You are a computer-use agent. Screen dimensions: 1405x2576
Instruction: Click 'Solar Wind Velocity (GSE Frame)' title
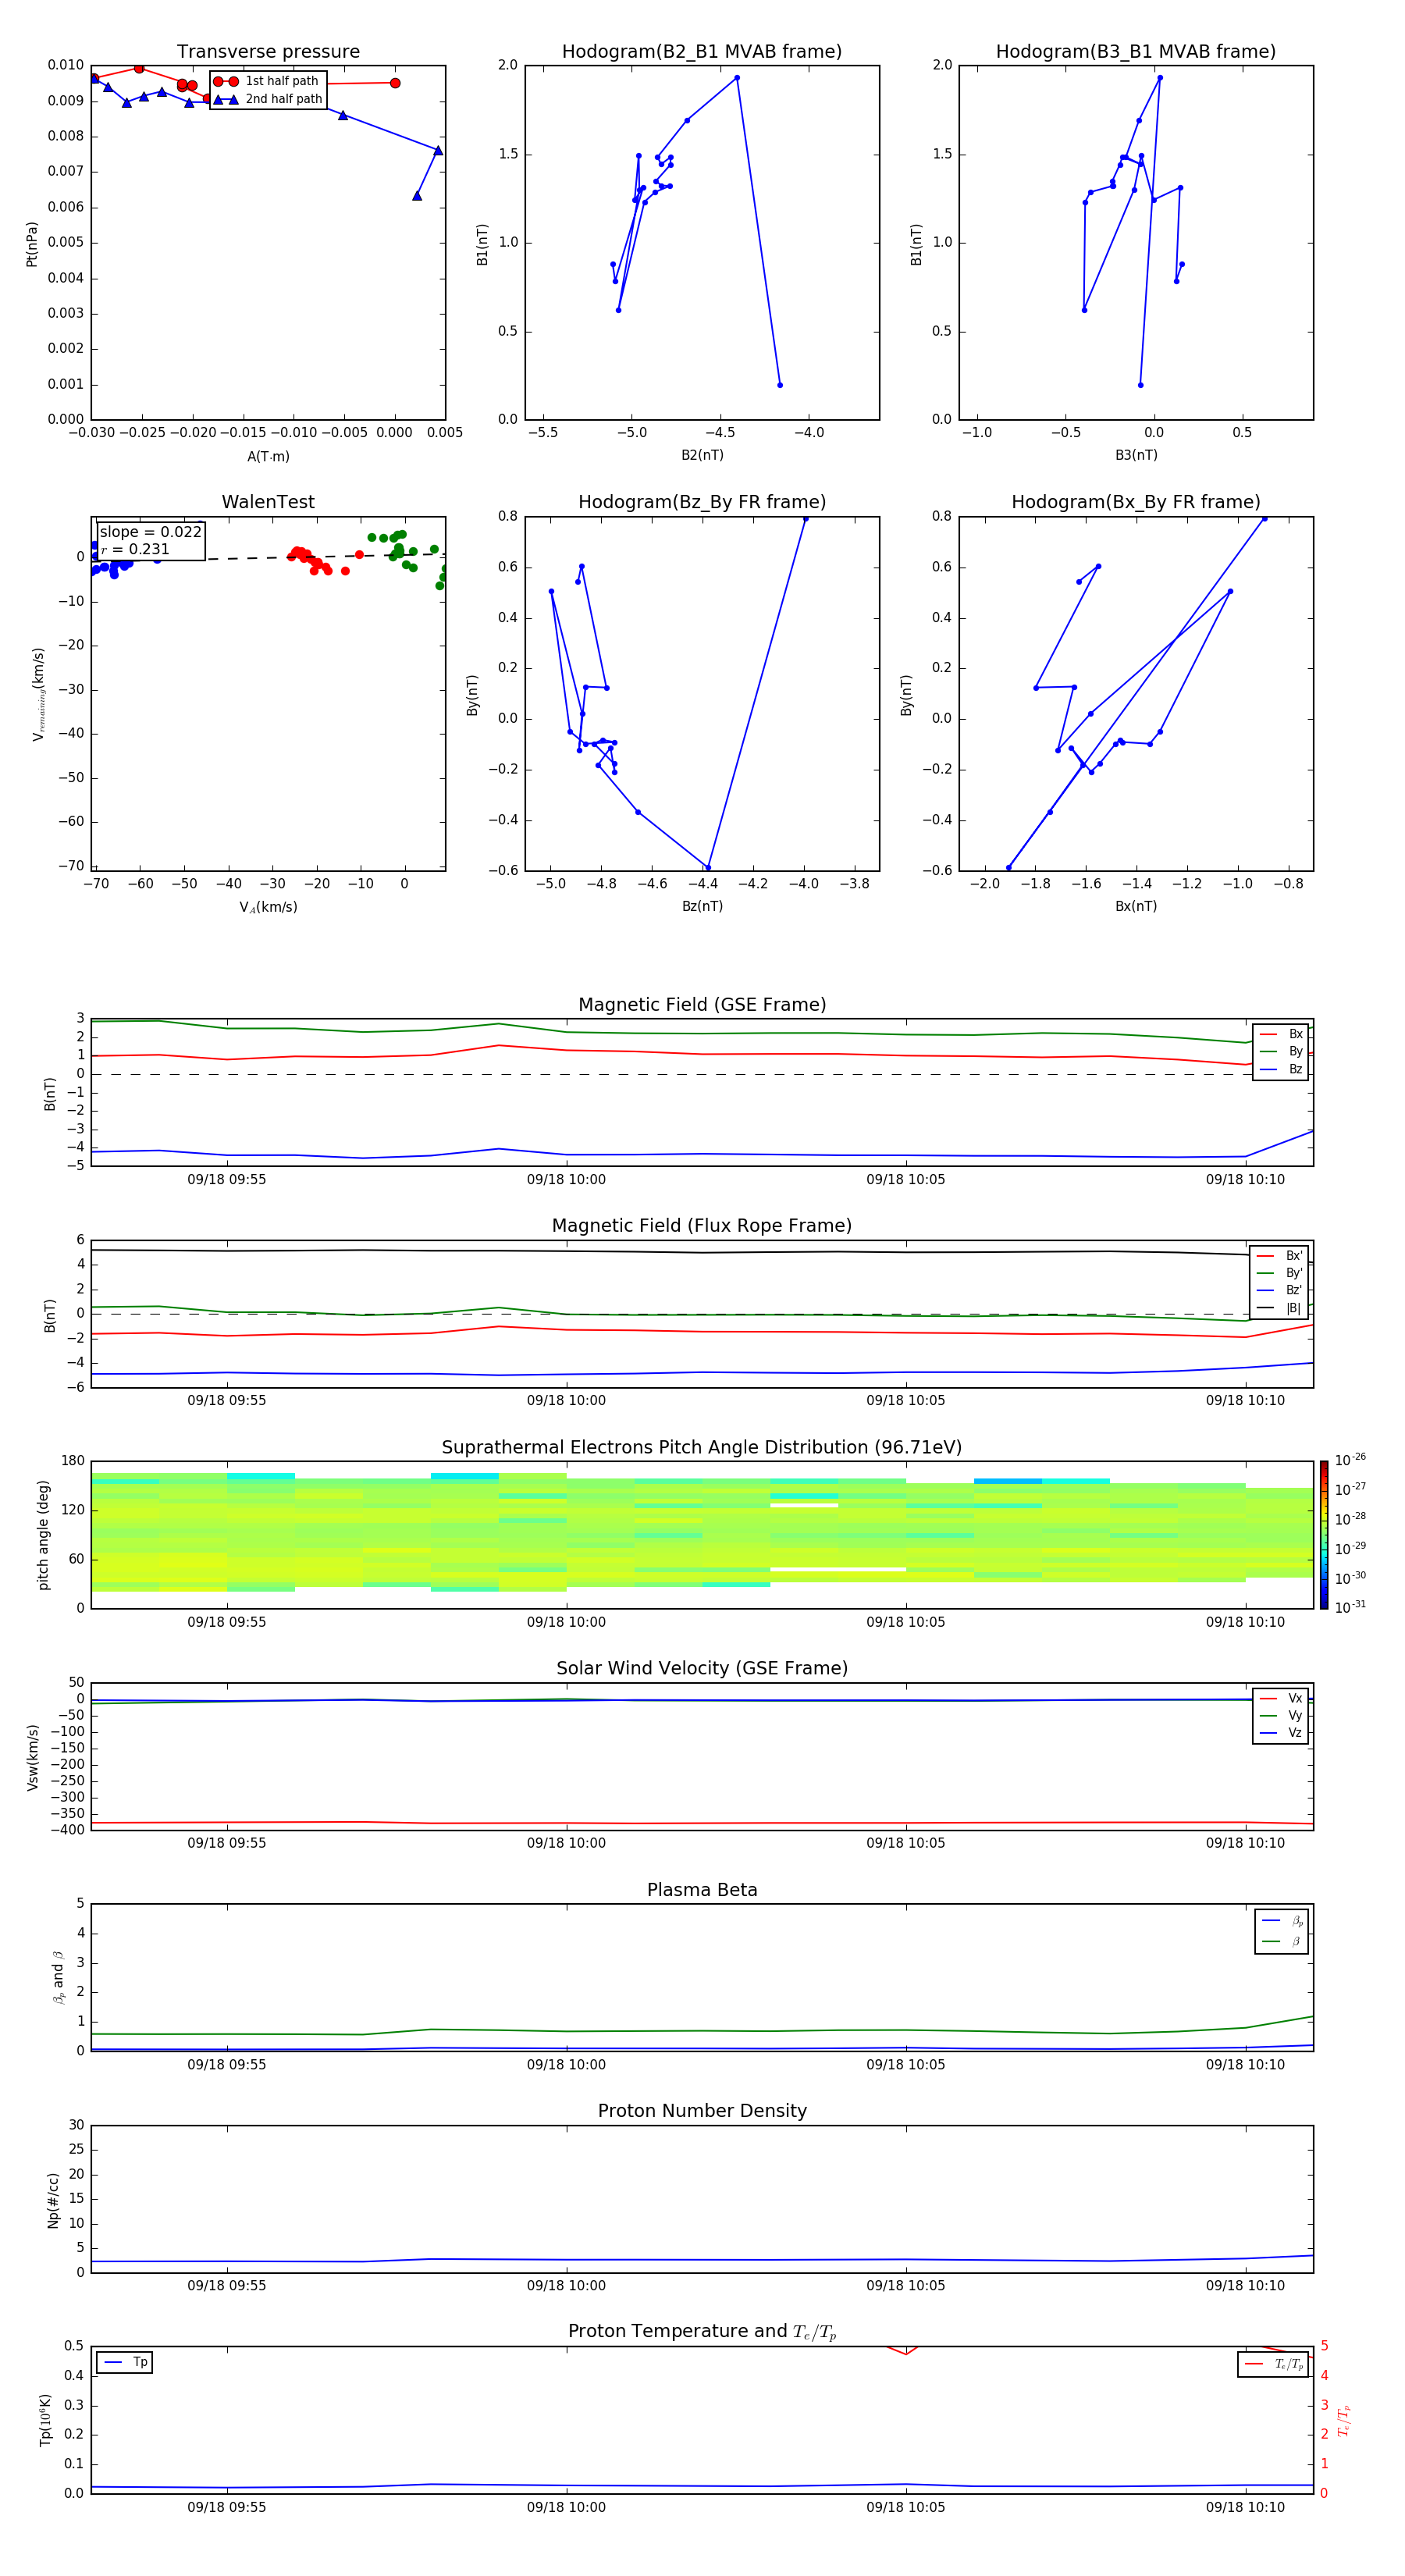[702, 1669]
